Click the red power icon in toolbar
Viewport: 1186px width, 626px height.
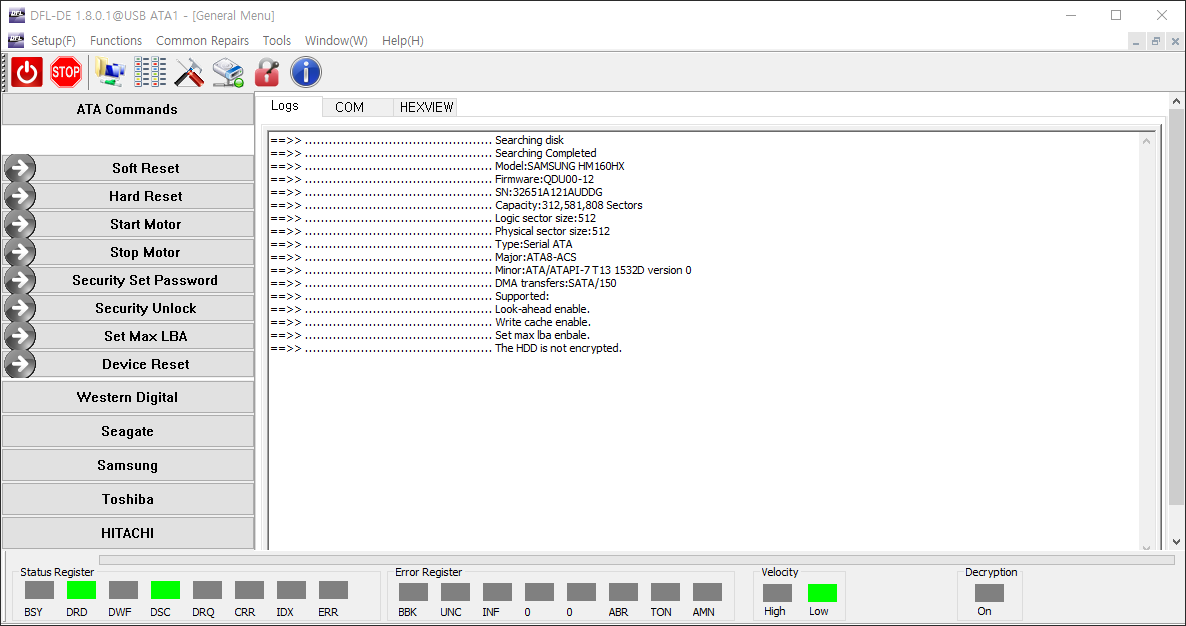click(27, 73)
